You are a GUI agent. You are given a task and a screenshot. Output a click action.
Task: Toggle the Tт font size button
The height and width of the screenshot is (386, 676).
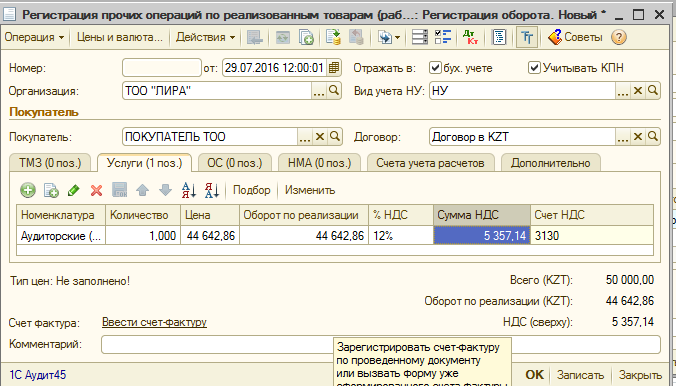527,37
